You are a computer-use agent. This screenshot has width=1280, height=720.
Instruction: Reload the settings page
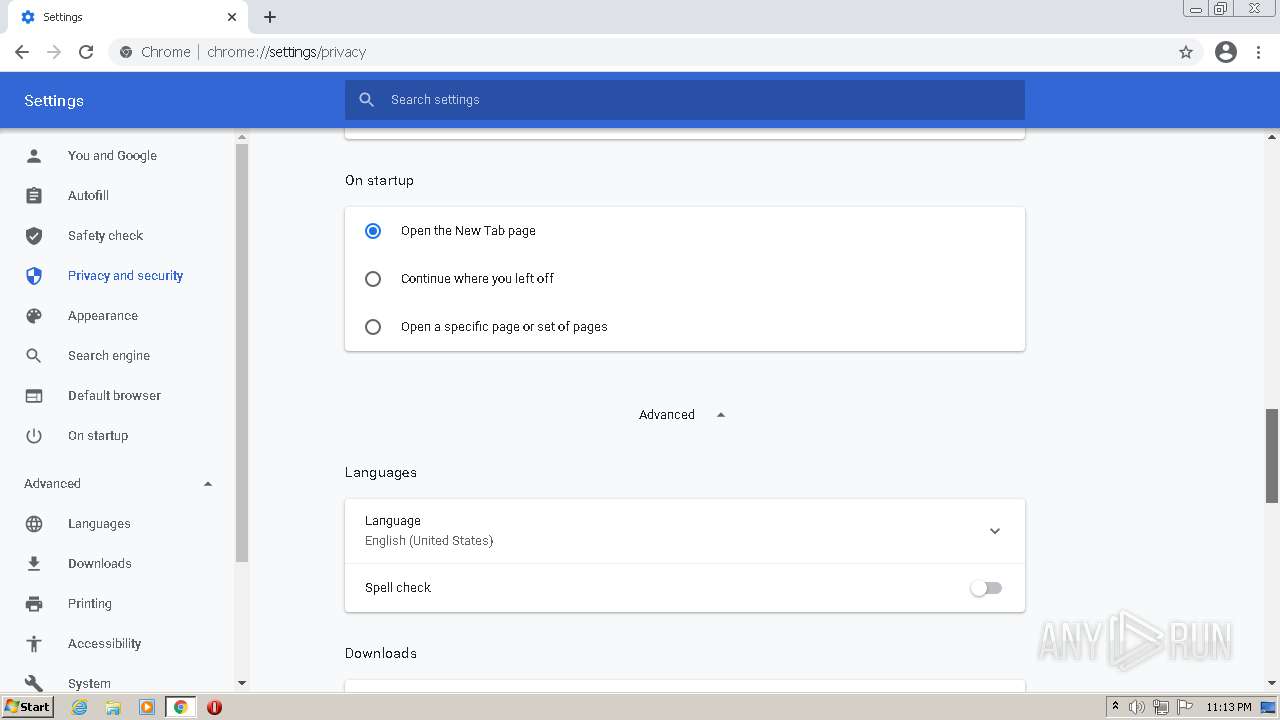tap(86, 52)
